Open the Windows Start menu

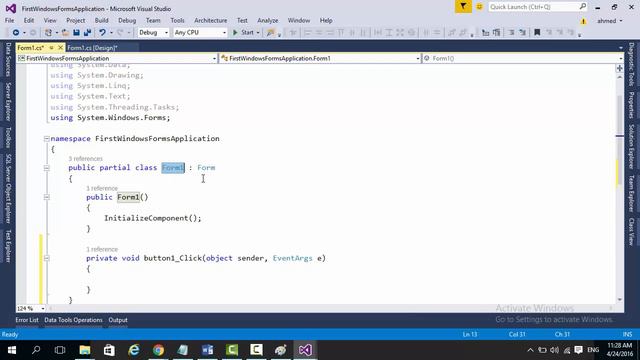tap(12, 350)
